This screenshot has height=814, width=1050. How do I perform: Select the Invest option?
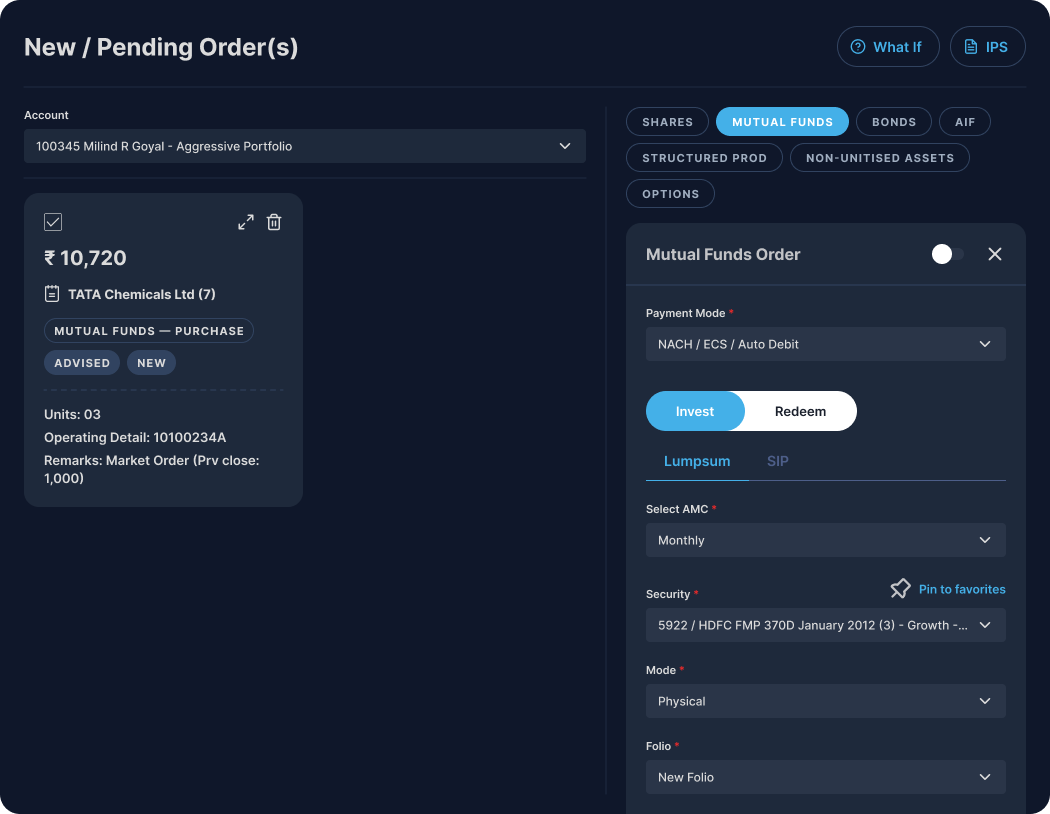(x=695, y=411)
